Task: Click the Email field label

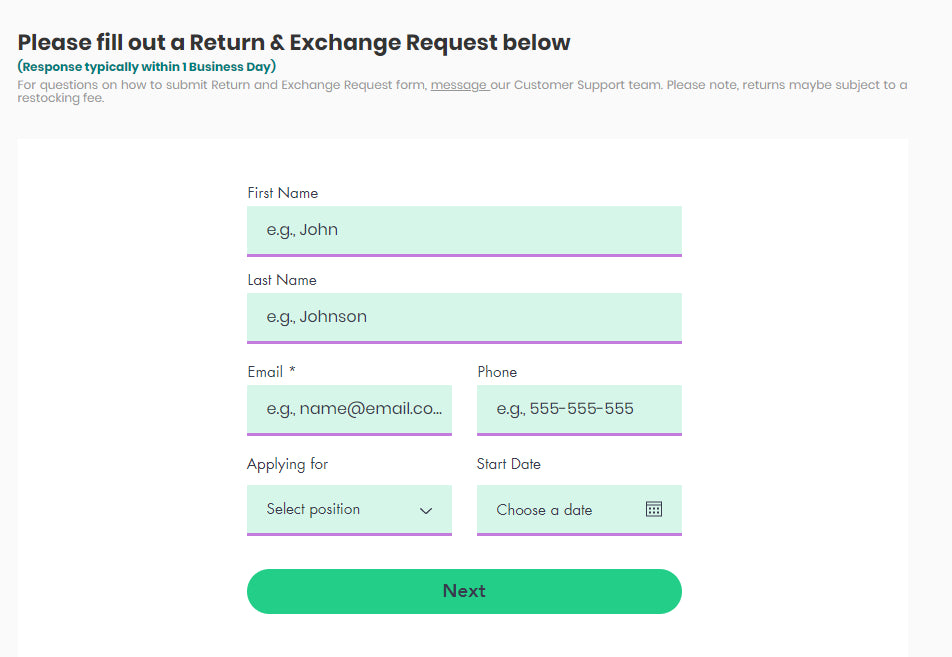Action: 265,372
